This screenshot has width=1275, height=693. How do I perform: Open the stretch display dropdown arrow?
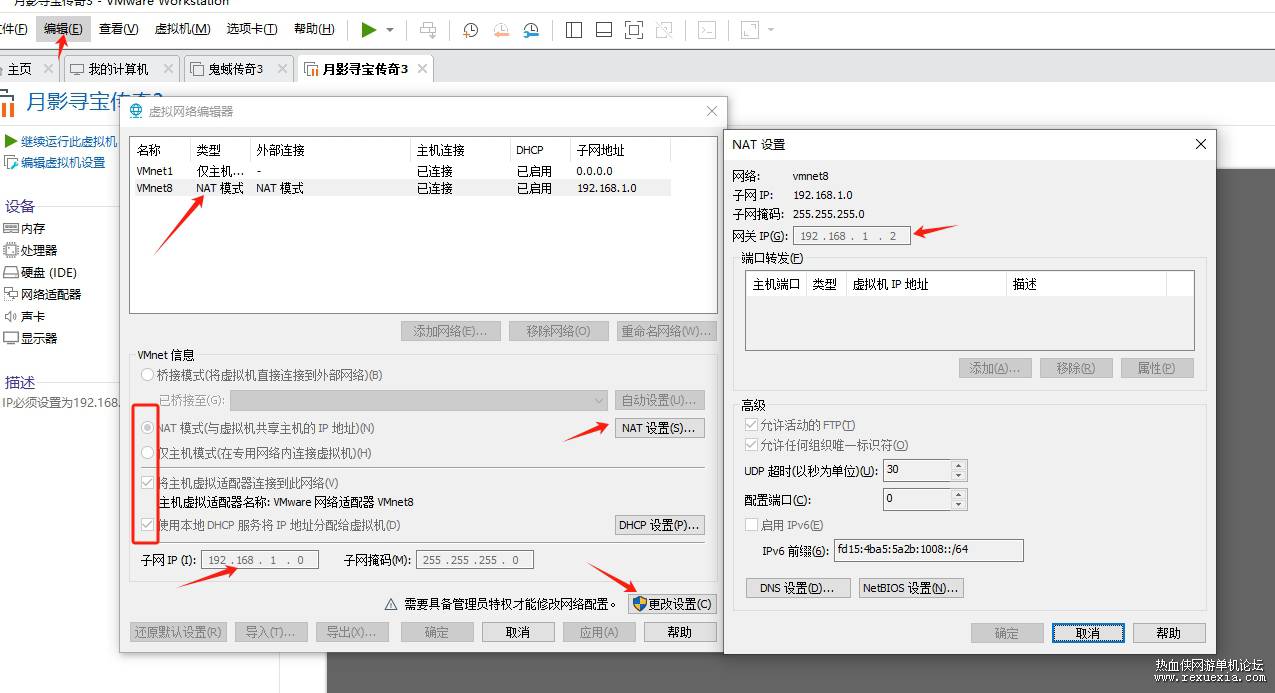(x=770, y=30)
